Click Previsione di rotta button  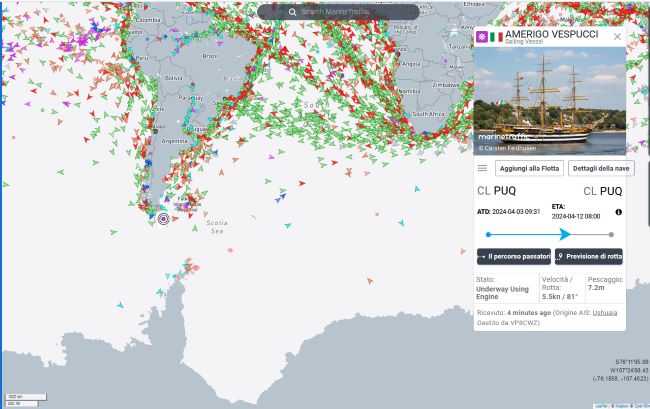[589, 257]
